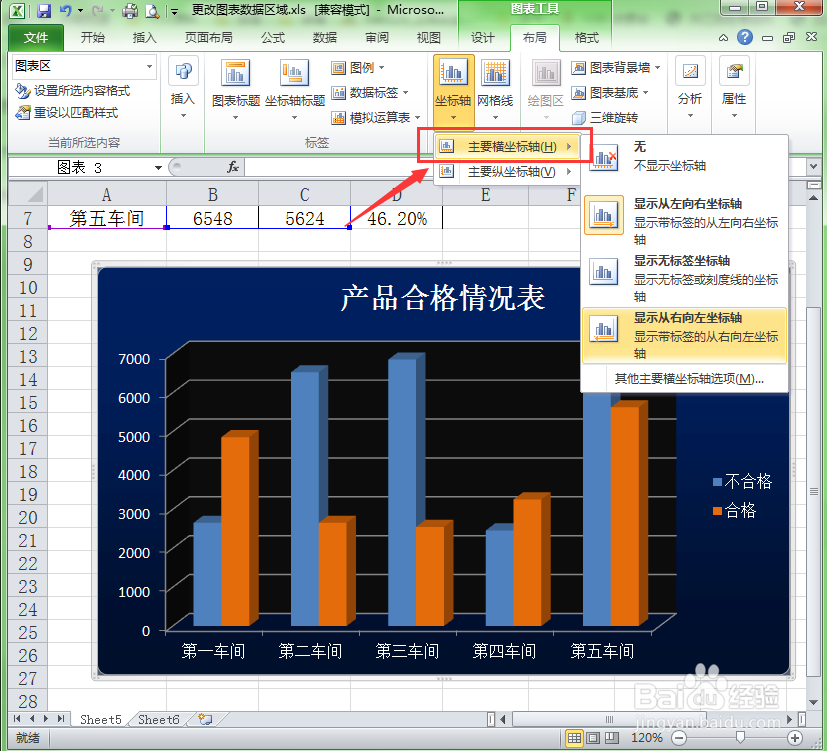Click Reset to Match Style (重设以匹配样式)
827x751 pixels.
[66, 112]
